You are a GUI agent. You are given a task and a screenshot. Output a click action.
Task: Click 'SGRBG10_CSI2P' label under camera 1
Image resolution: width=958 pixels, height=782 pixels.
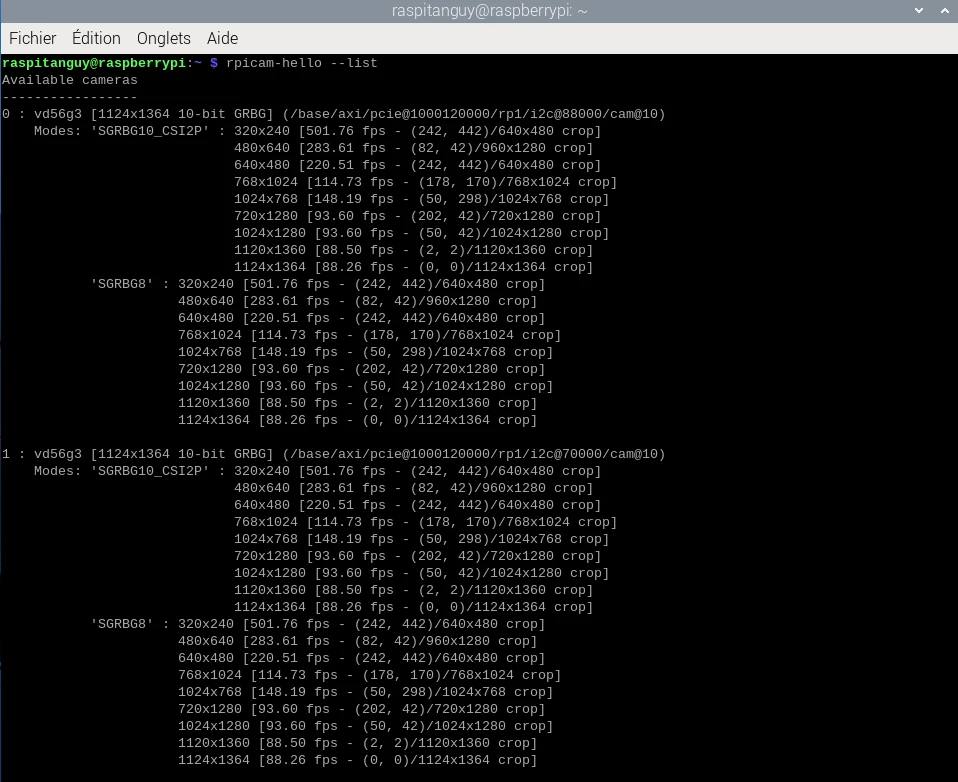point(150,471)
